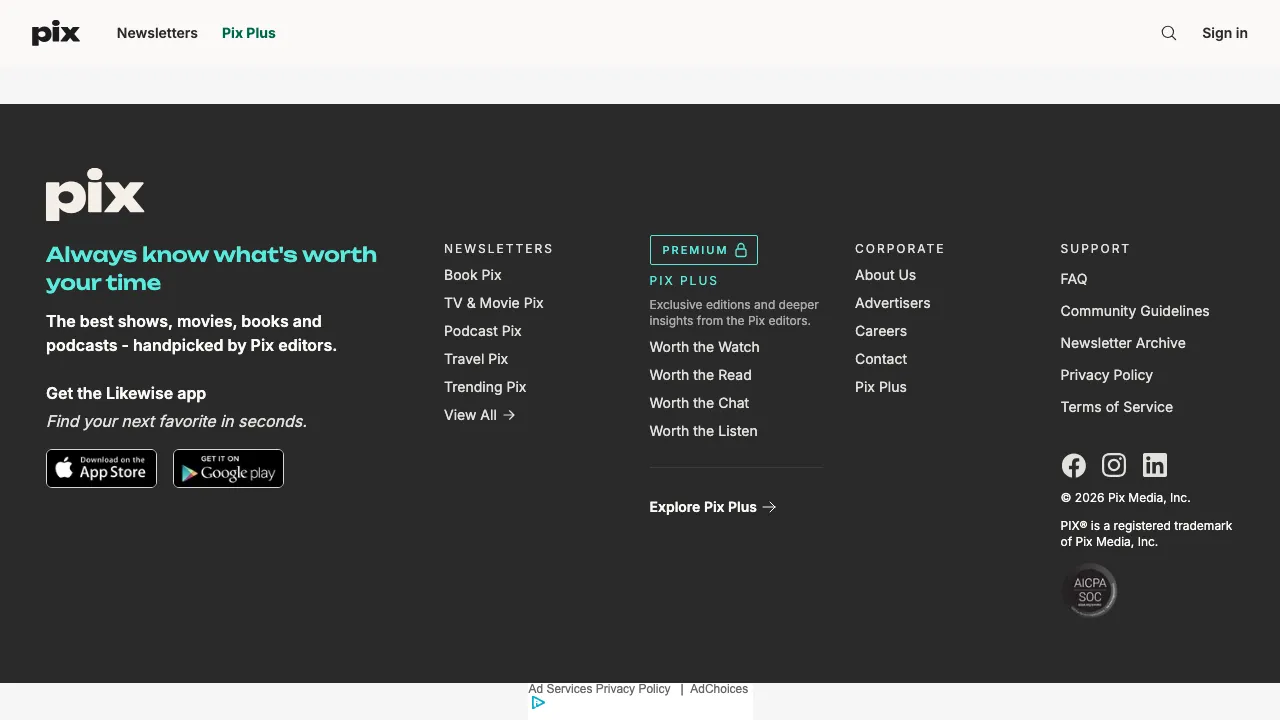Image resolution: width=1280 pixels, height=720 pixels.
Task: Open the FAQ link
Action: click(1074, 279)
